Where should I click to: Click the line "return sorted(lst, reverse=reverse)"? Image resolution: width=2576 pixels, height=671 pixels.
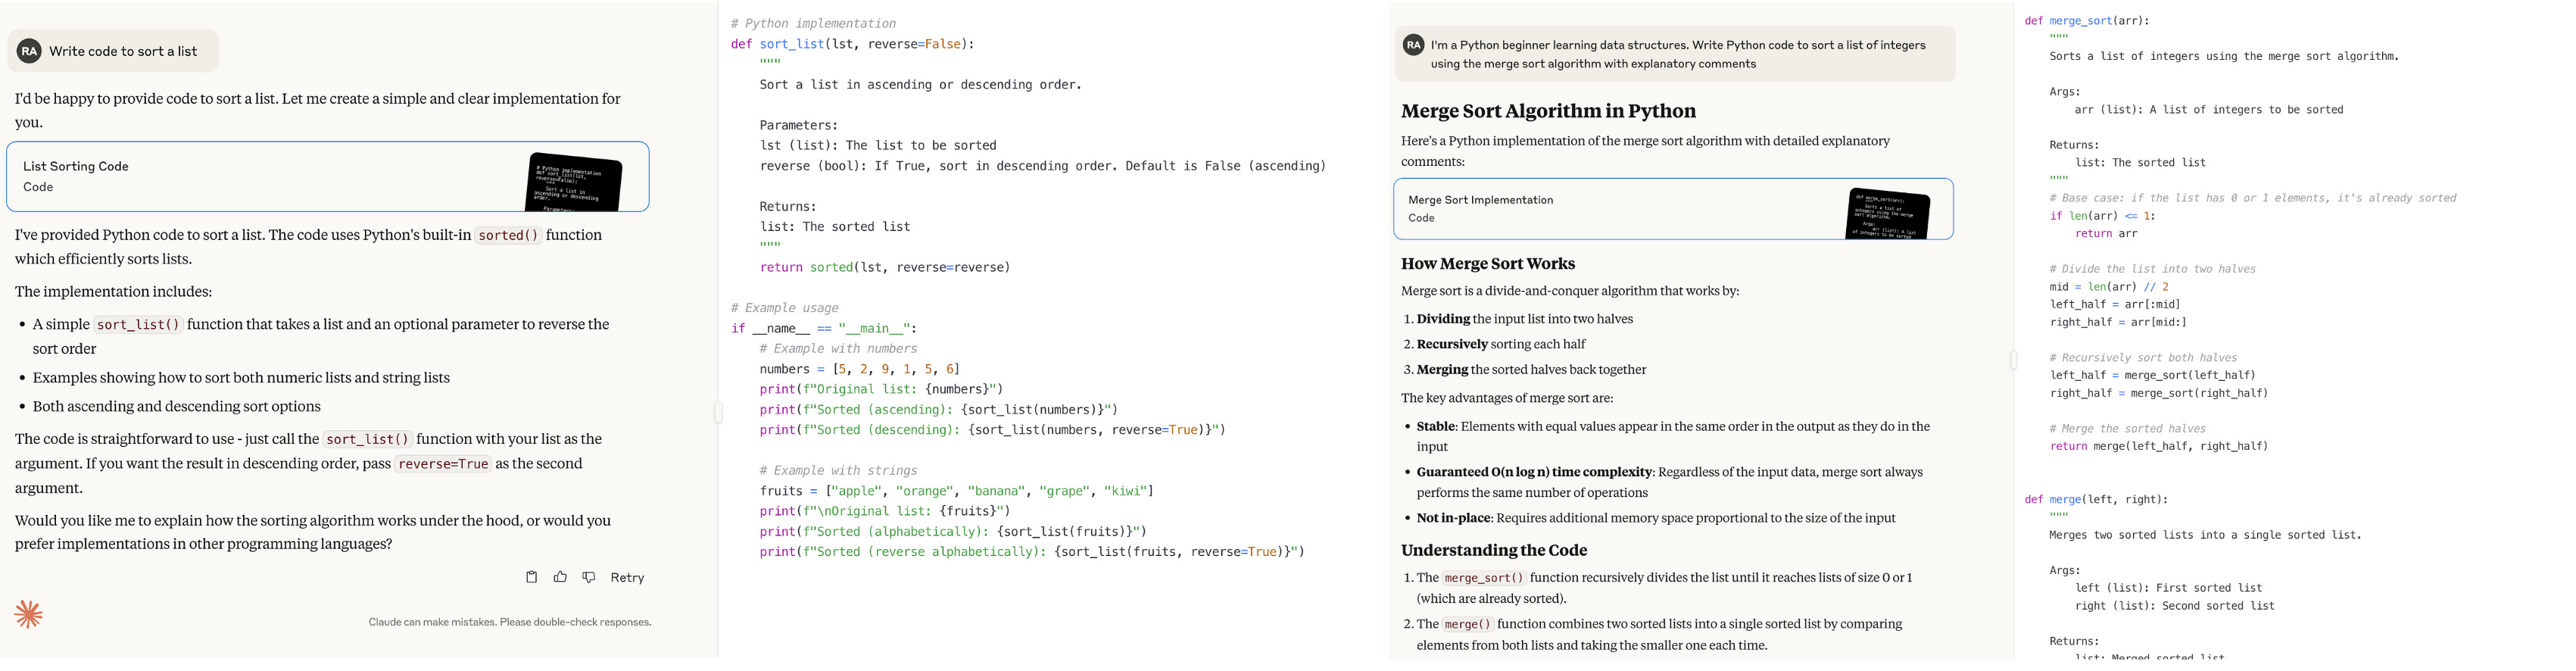coord(885,267)
